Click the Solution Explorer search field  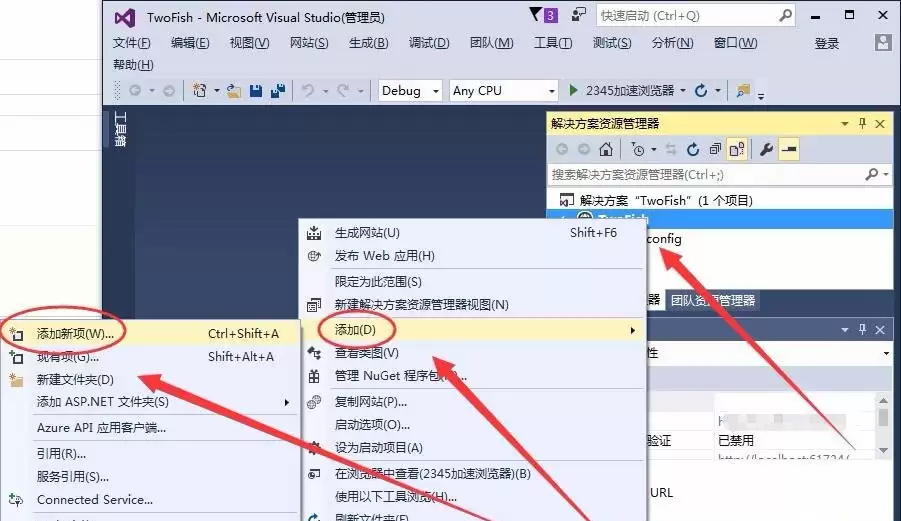point(720,175)
